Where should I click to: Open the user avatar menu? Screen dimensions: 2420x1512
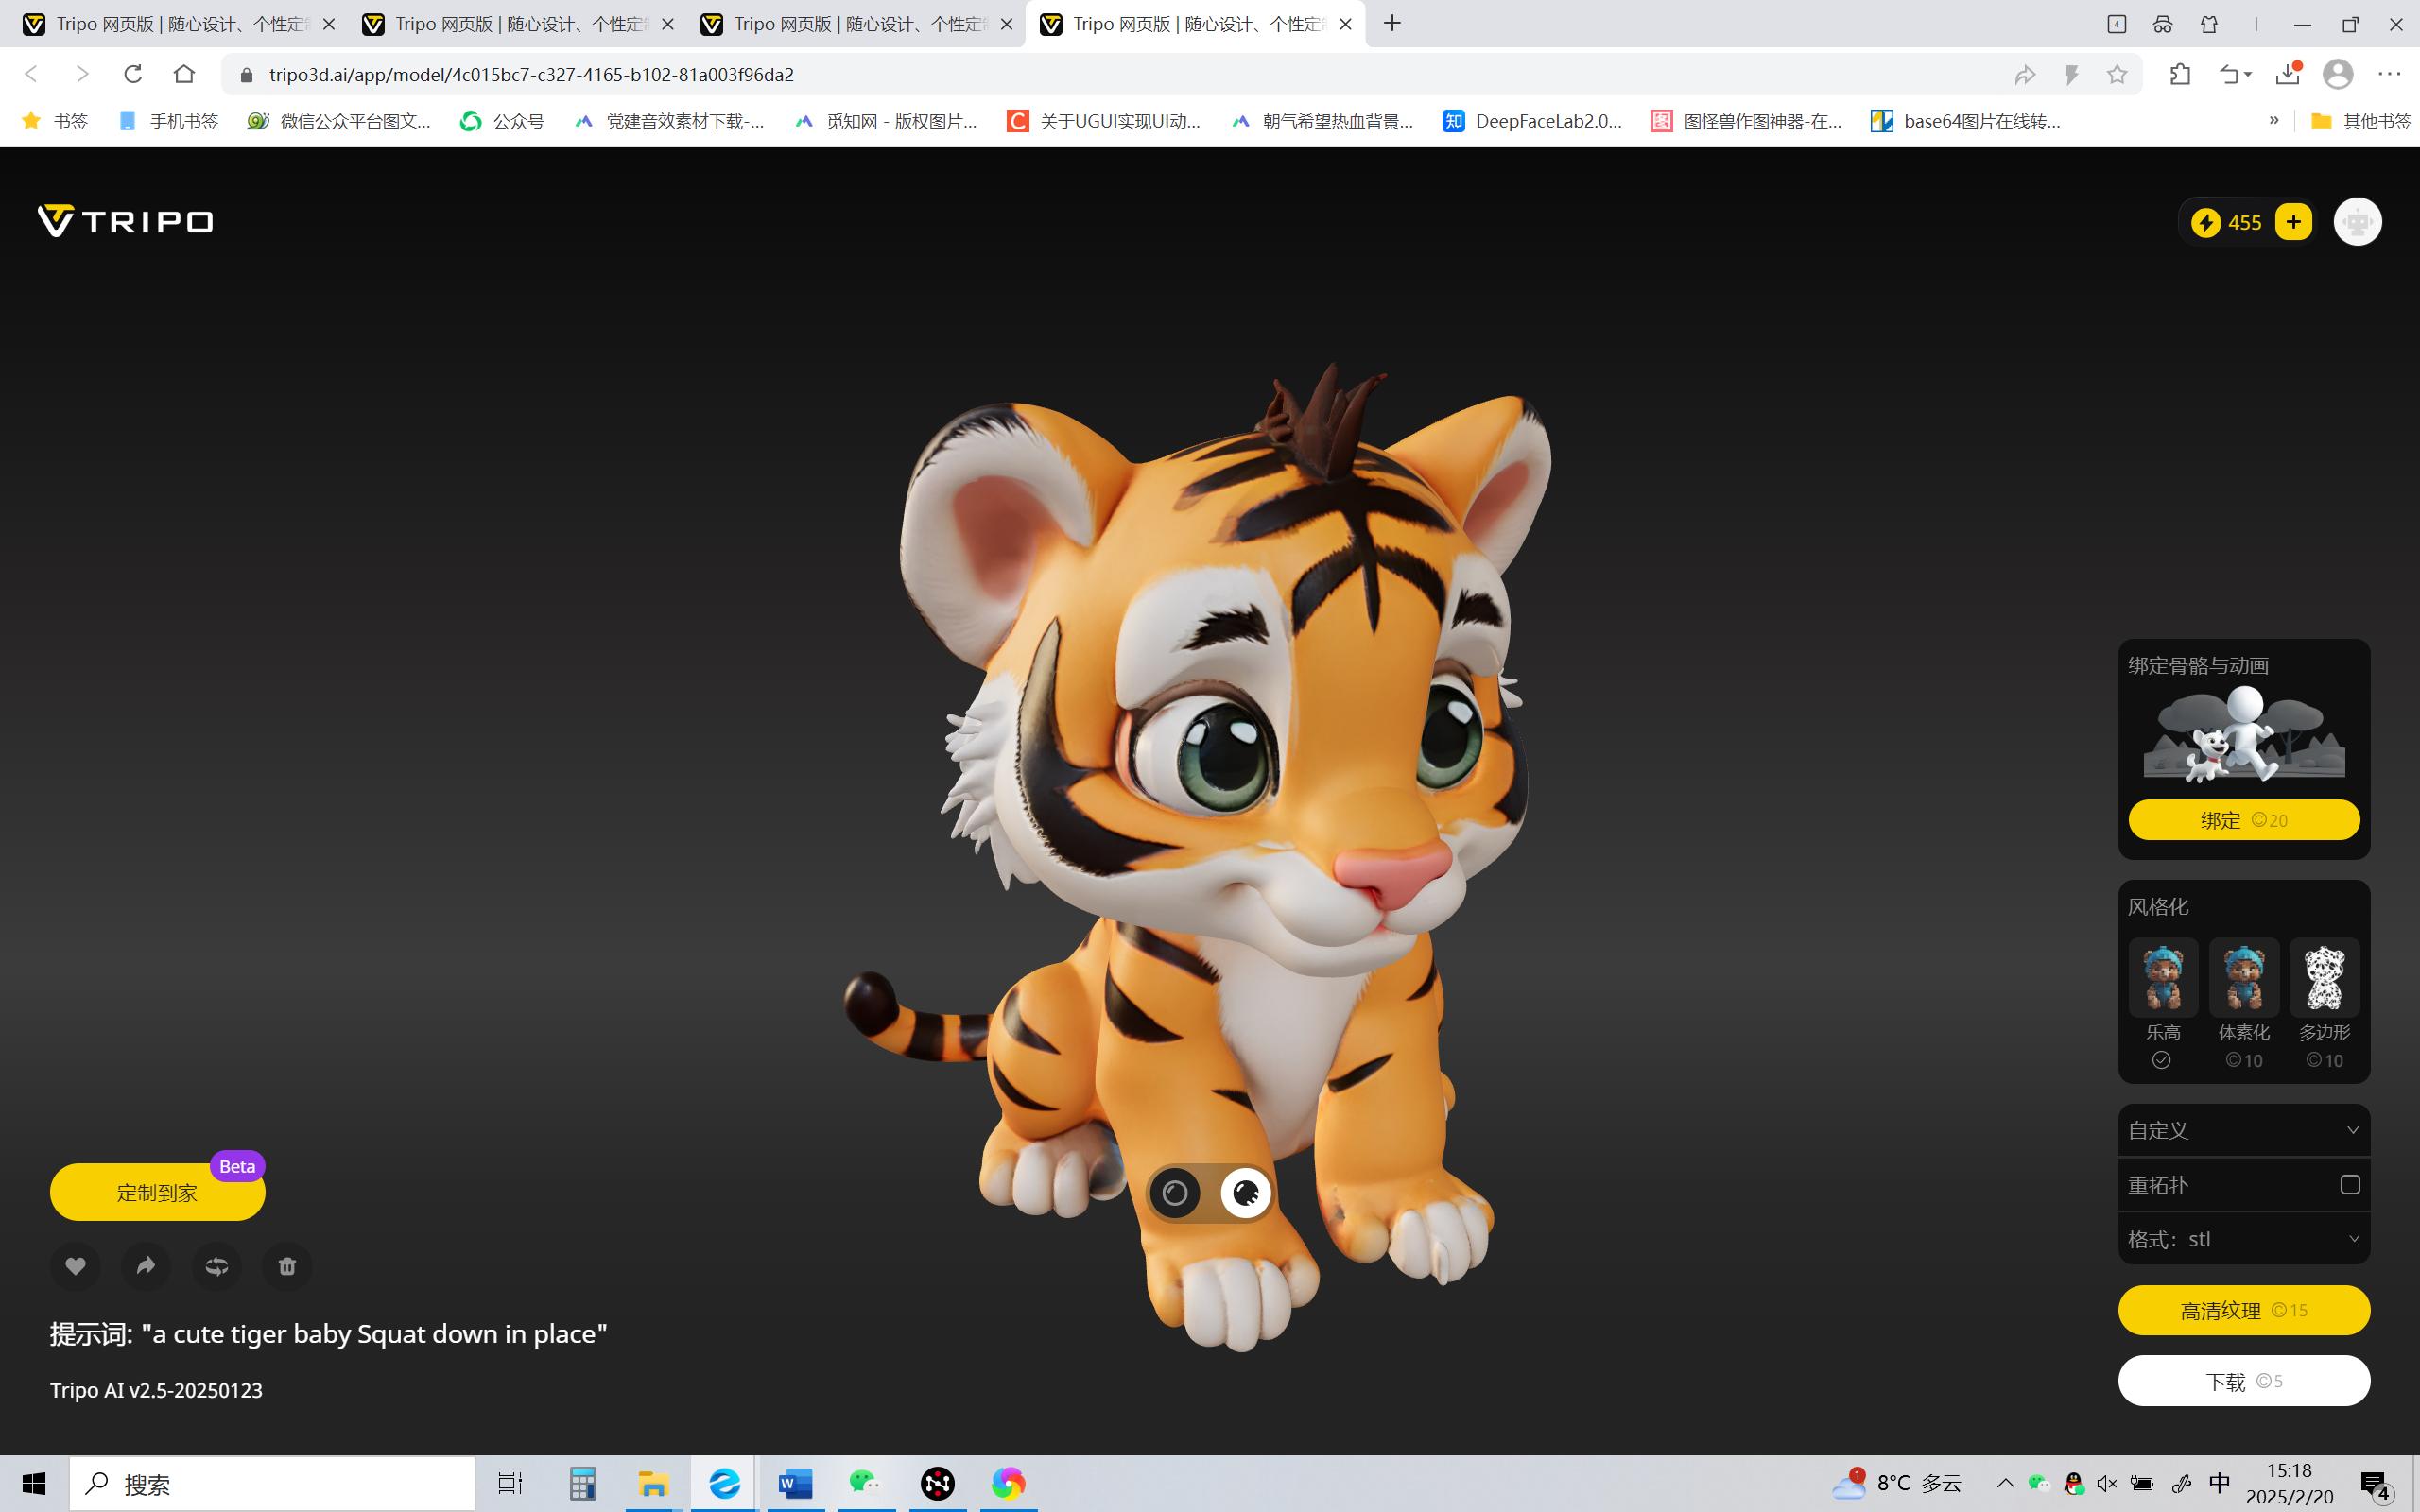2357,222
